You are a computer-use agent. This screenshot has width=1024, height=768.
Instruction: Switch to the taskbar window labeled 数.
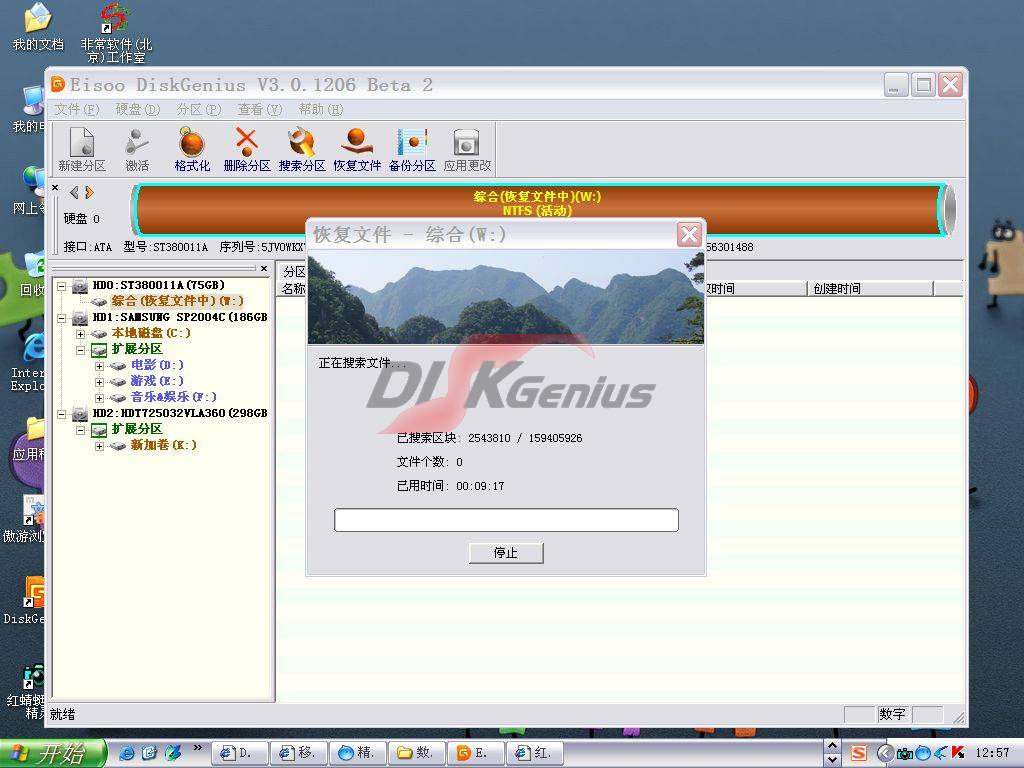pos(416,753)
